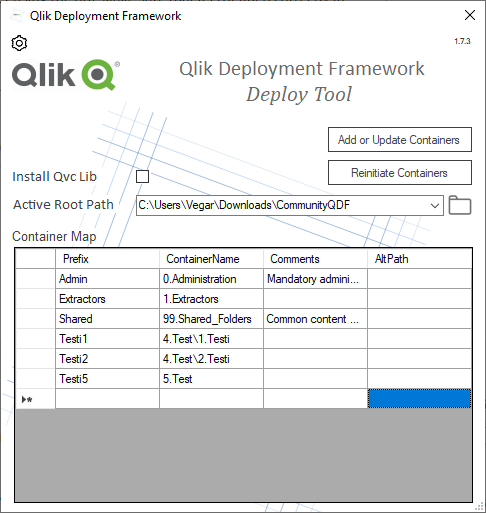Click the Comments column header
Viewport: 486px width, 513px height.
(x=315, y=259)
